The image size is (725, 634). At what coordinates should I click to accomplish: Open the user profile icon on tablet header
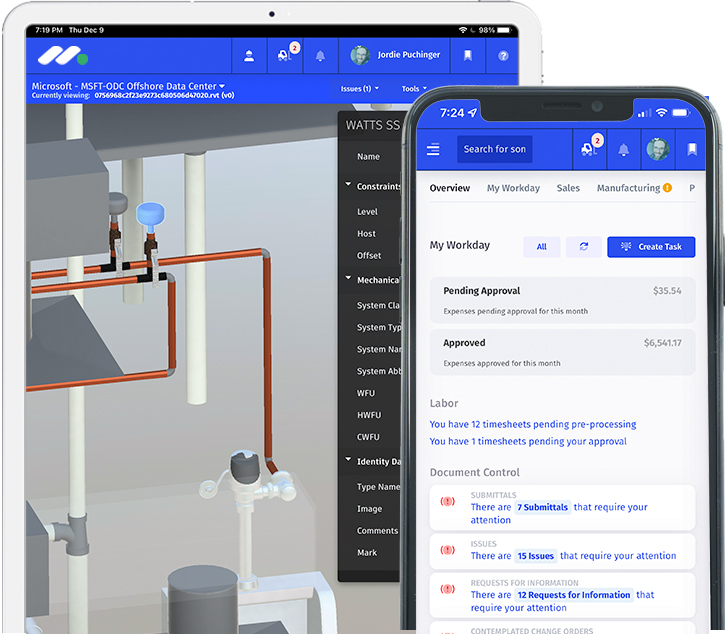pos(249,56)
